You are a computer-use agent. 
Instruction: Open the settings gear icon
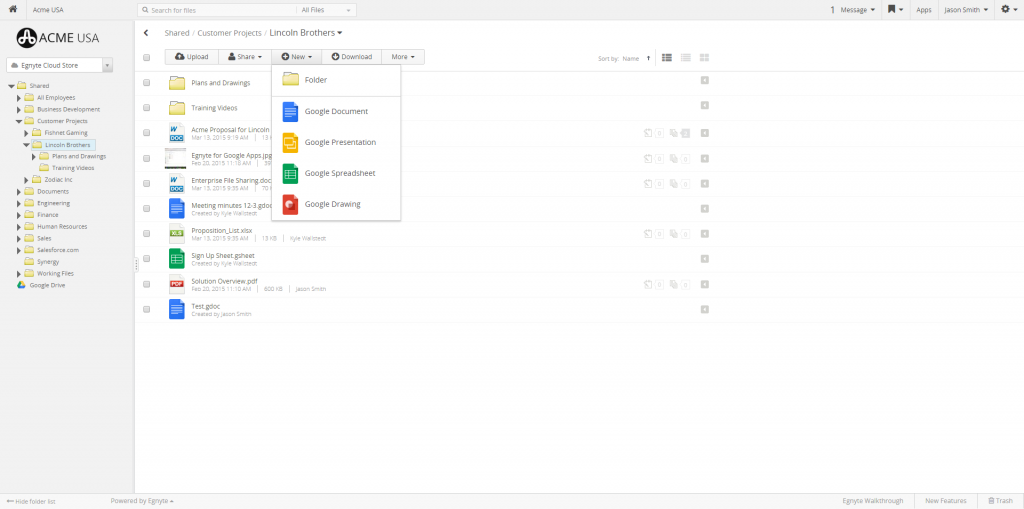tap(1006, 9)
